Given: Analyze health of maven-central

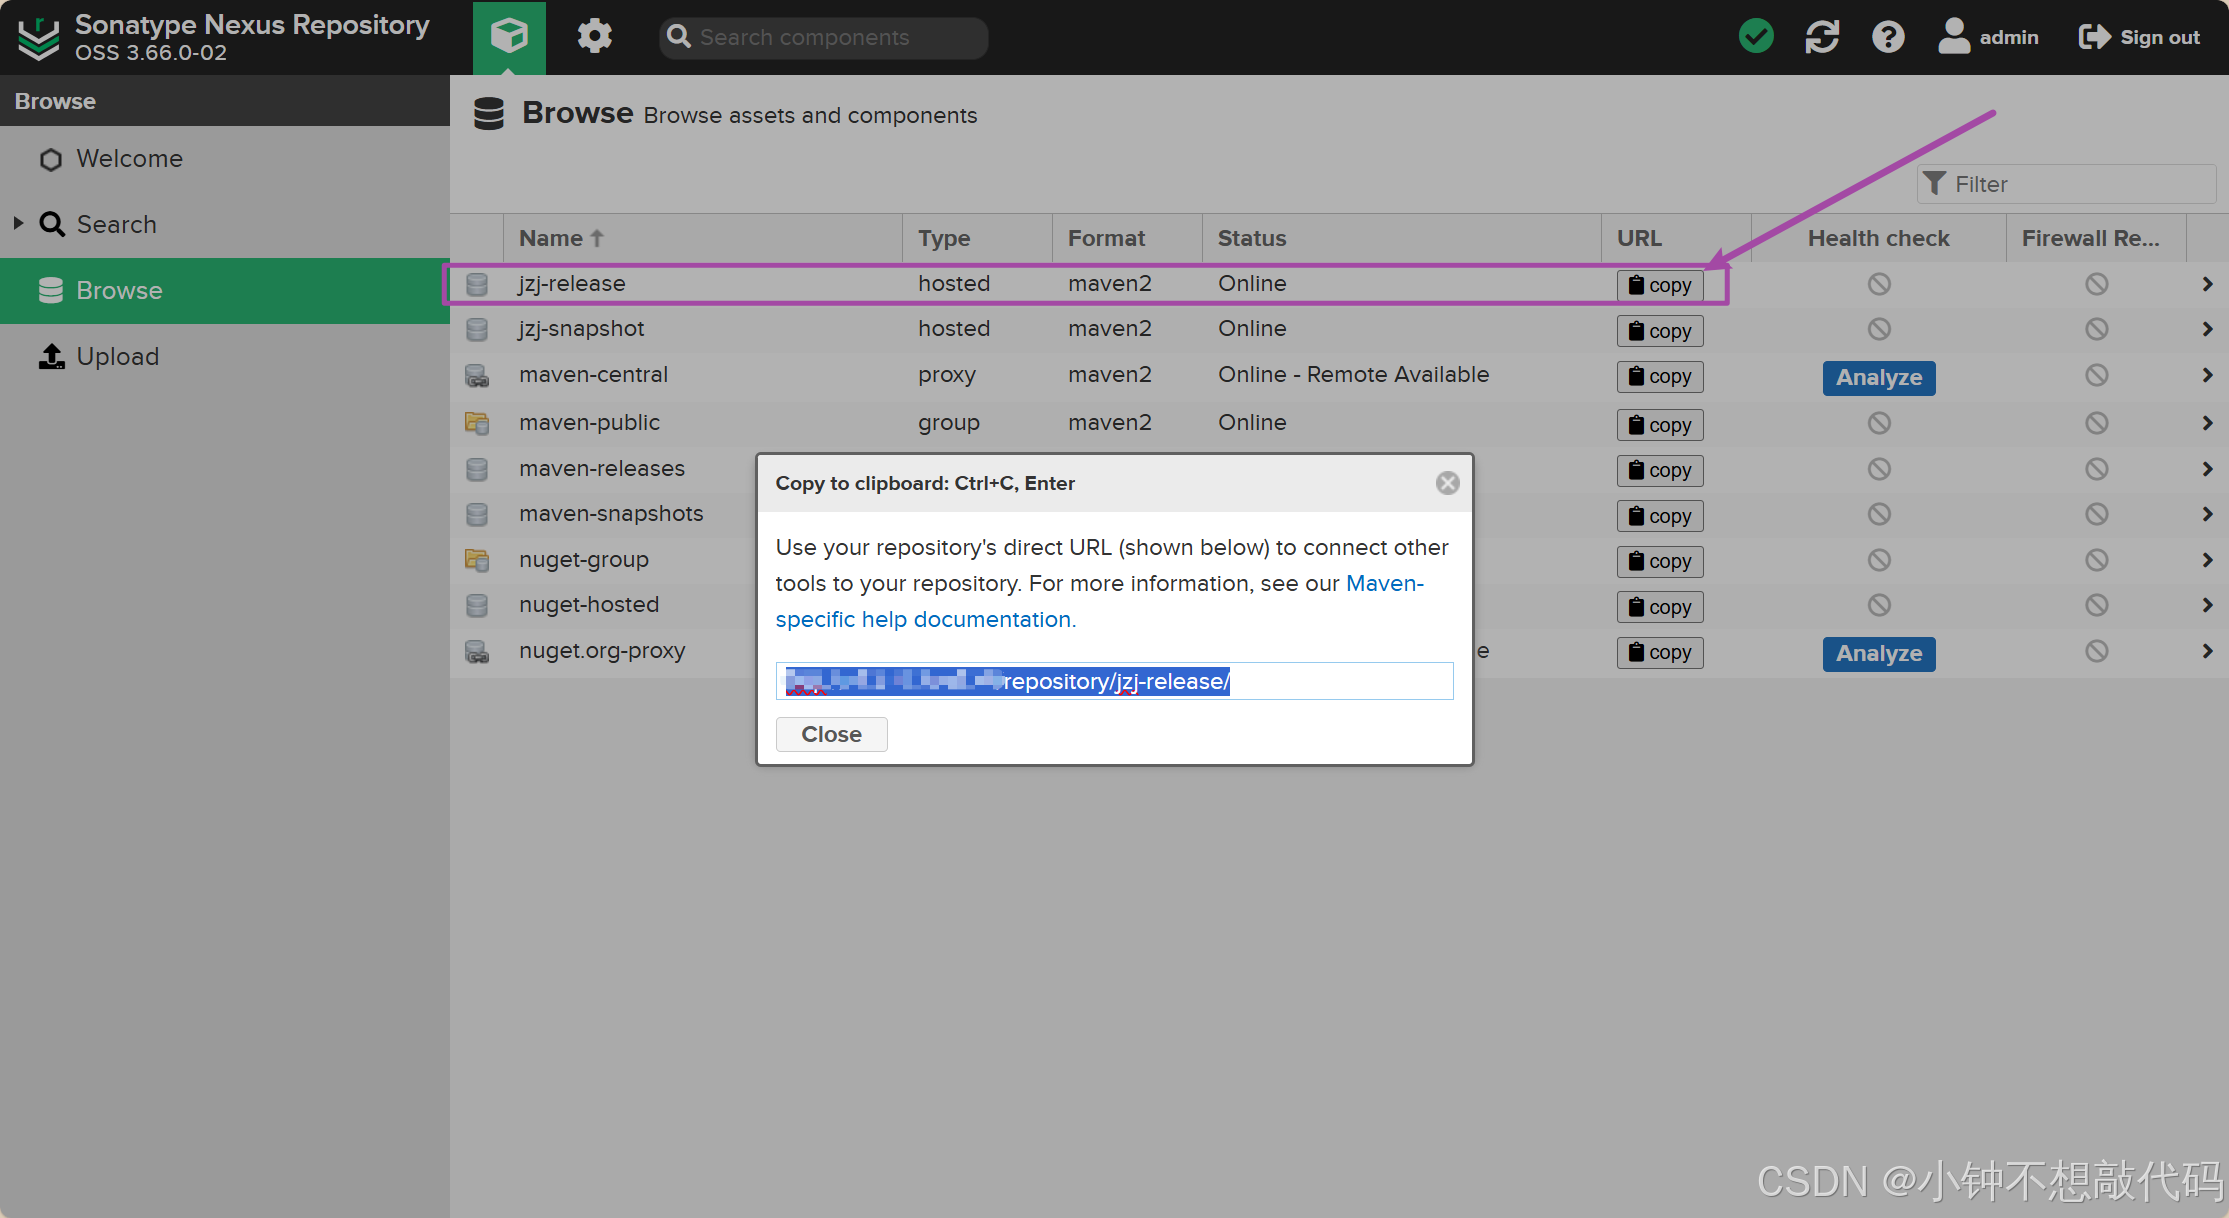Looking at the screenshot, I should tap(1879, 378).
